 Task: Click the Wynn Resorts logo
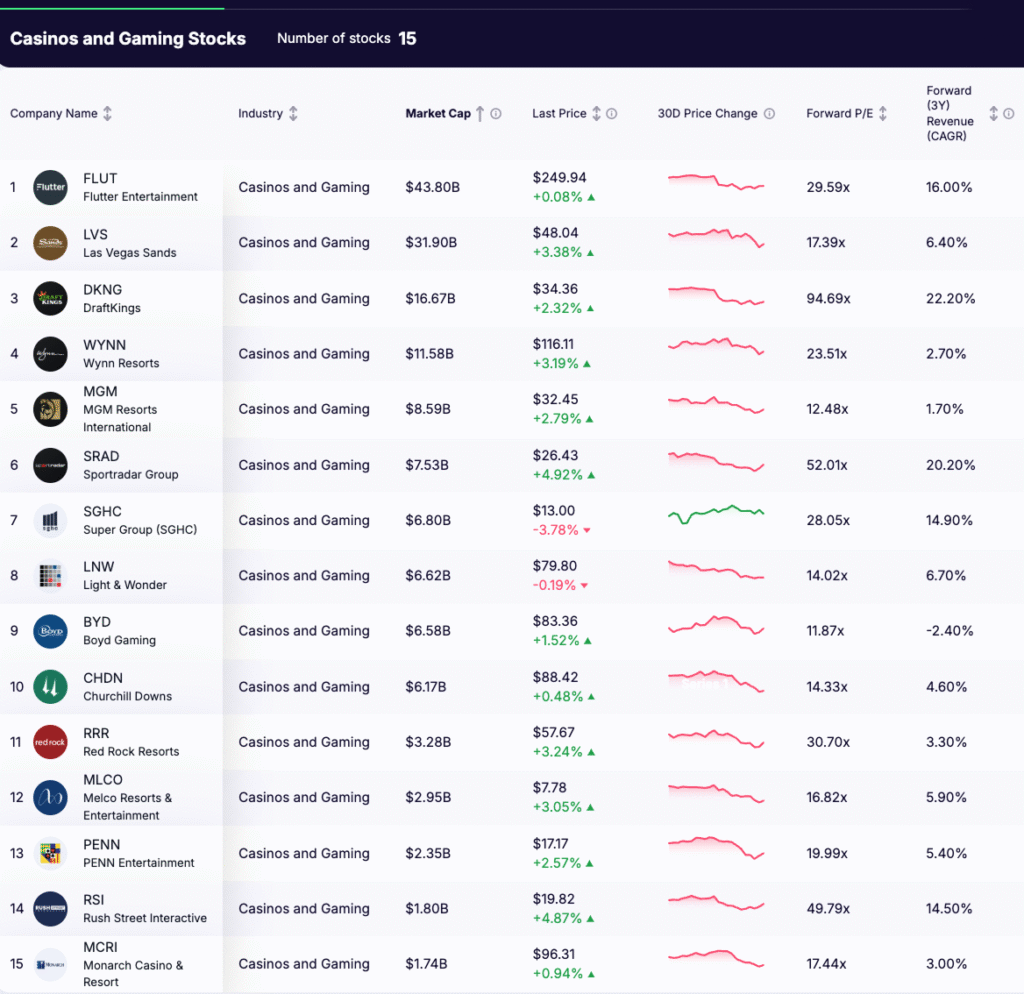pos(49,353)
